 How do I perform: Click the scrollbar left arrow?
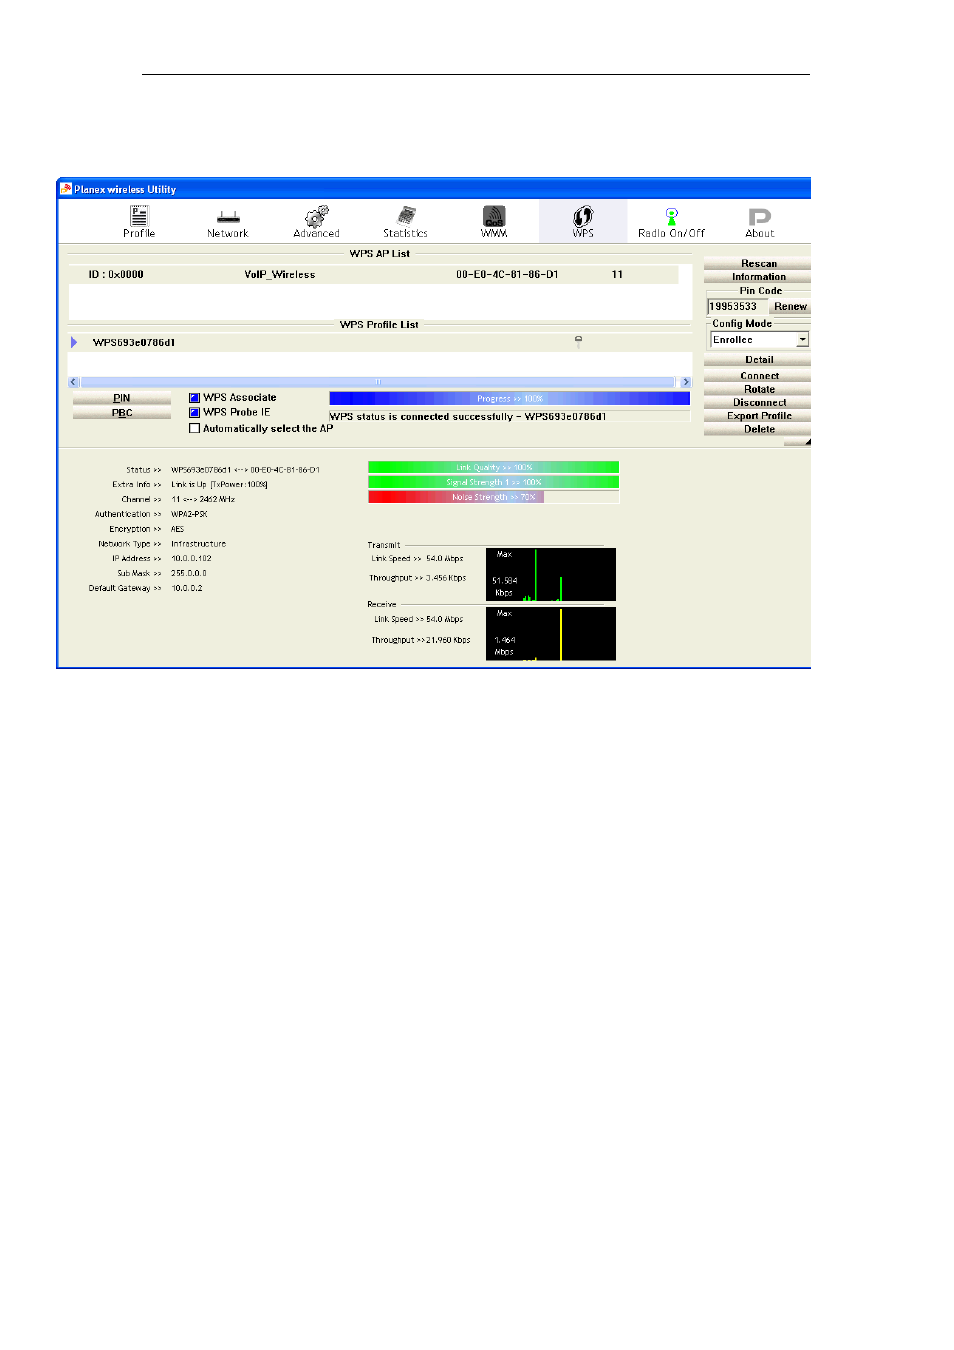[73, 382]
